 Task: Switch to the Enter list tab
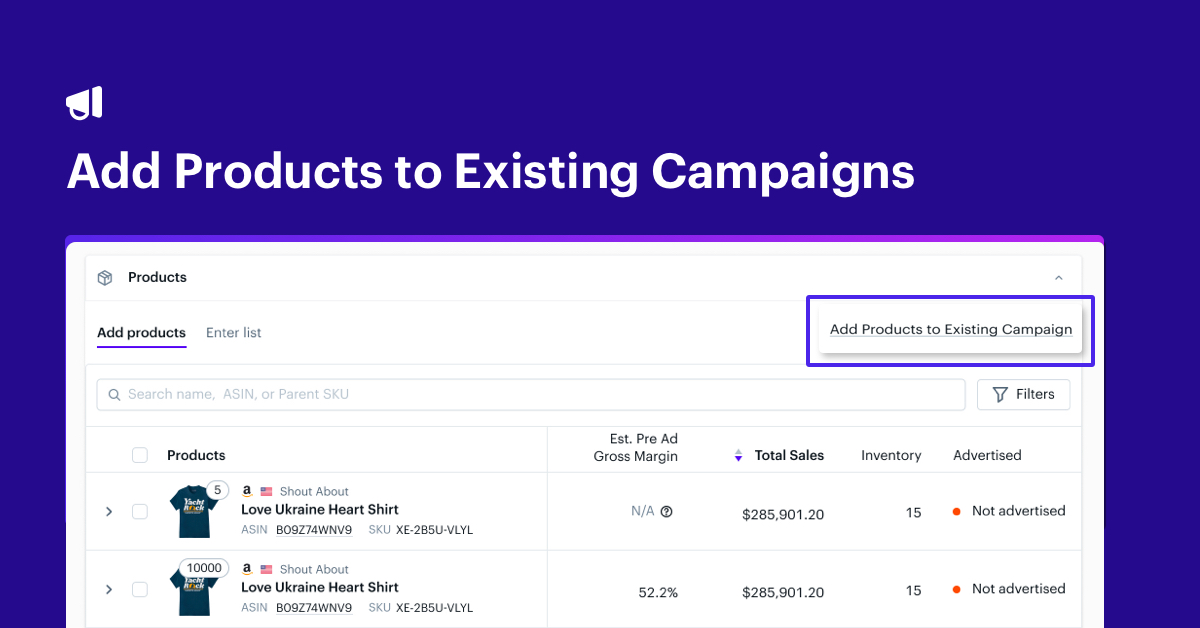tap(233, 332)
